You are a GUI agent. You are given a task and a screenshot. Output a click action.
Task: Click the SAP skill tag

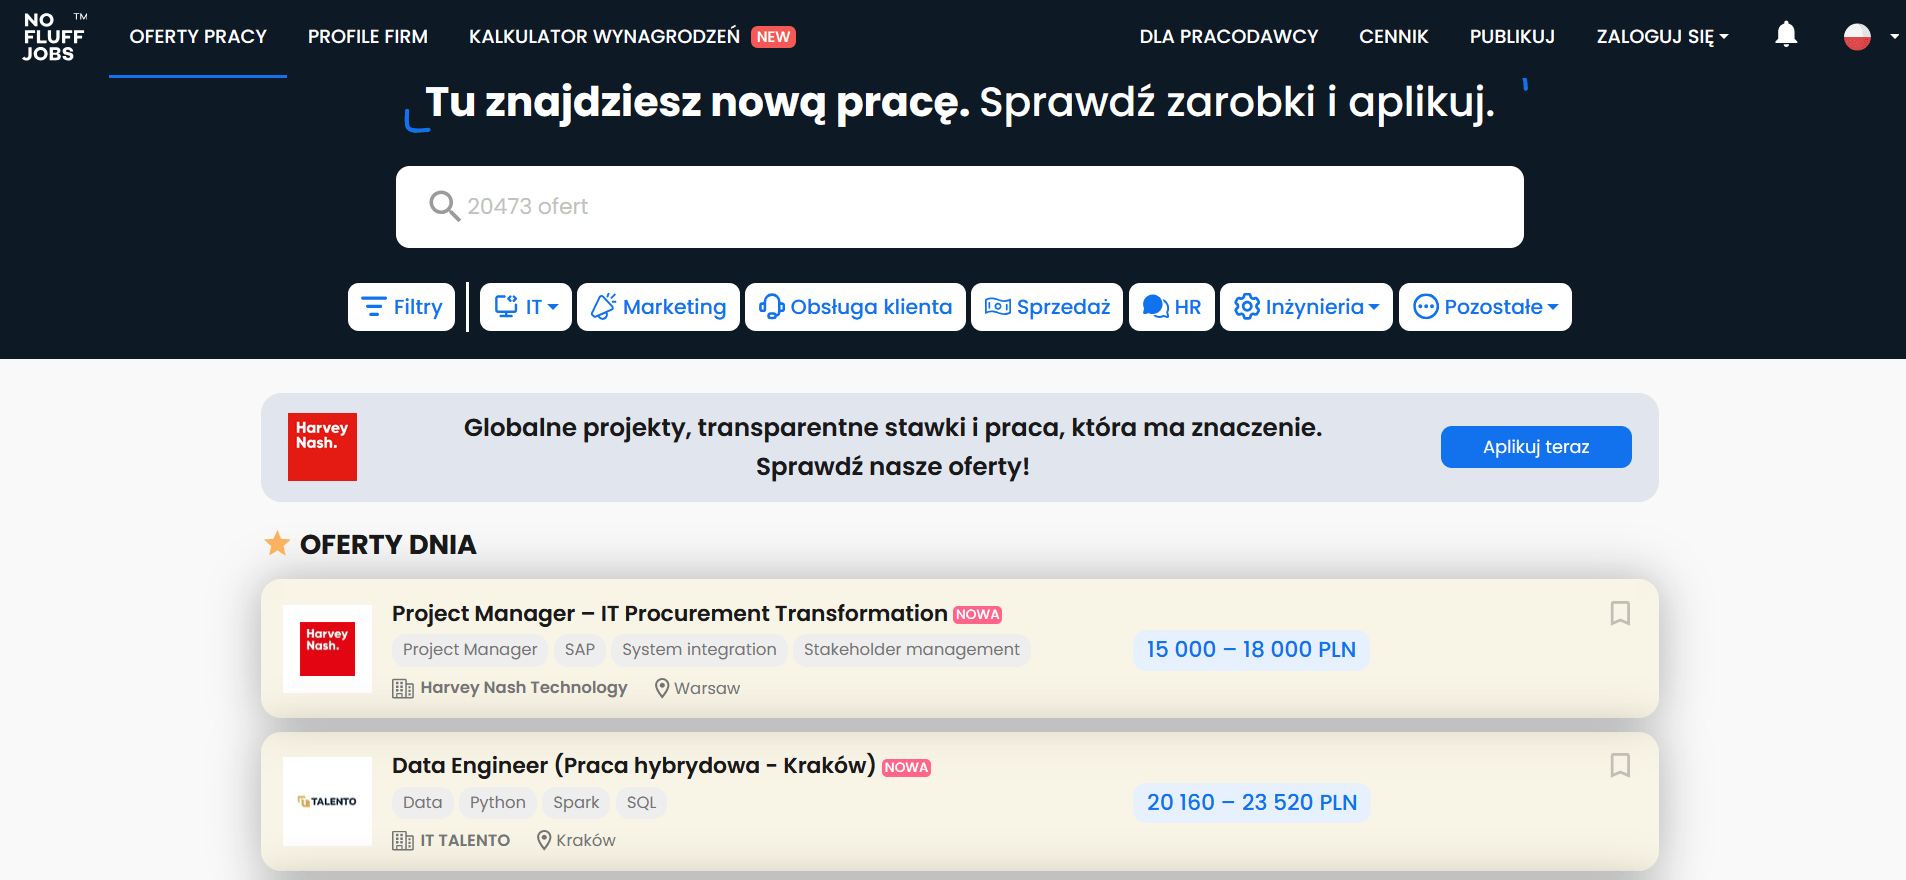[580, 650]
